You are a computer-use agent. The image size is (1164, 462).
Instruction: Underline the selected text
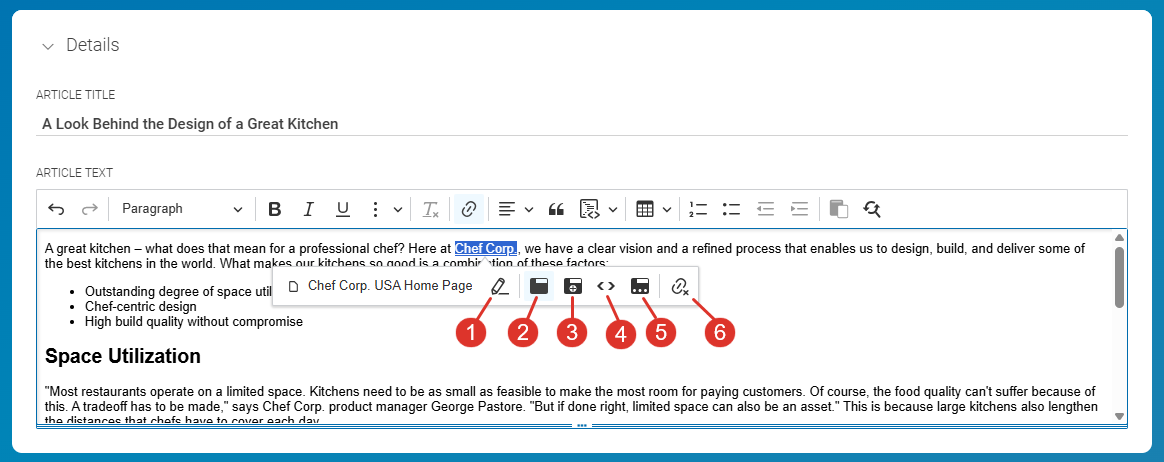point(342,209)
